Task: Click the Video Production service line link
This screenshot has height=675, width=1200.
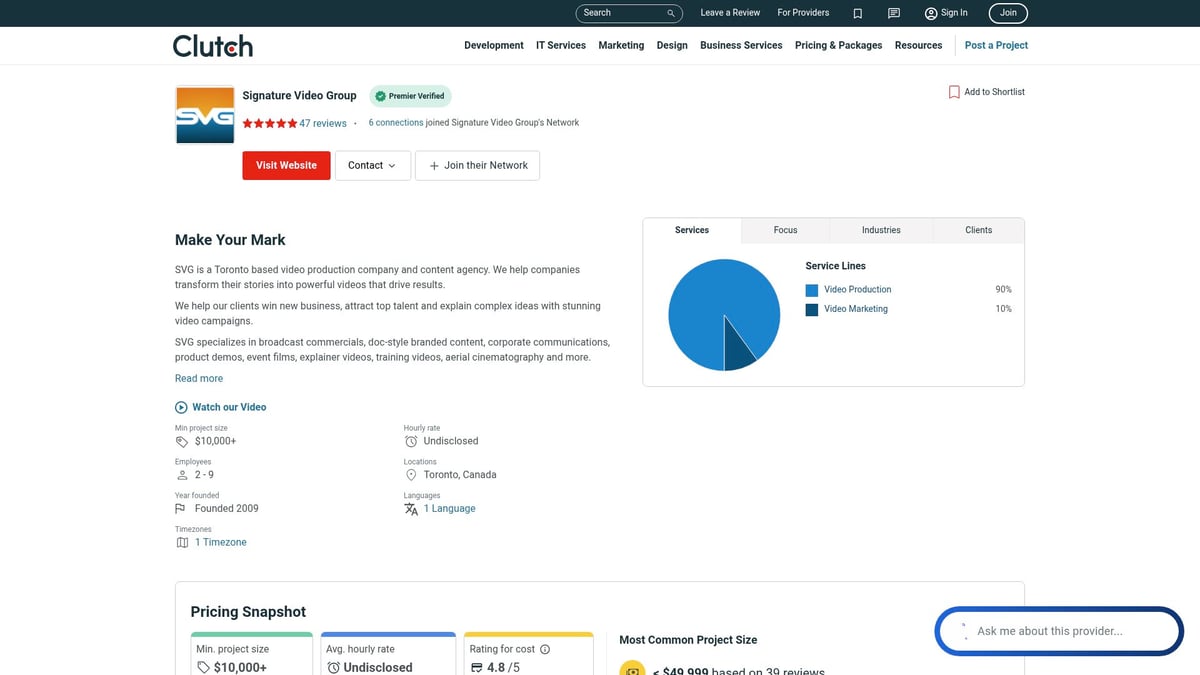Action: point(857,289)
